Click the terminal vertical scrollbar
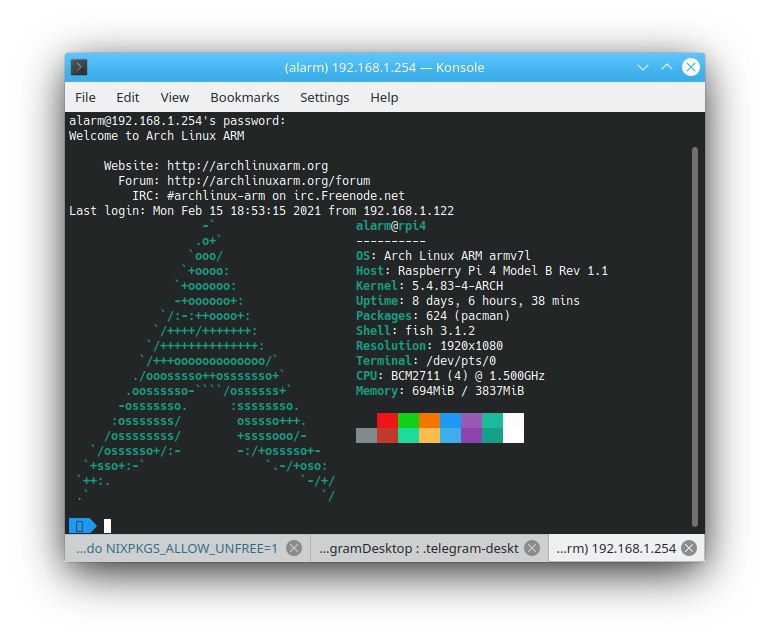Viewport: 770px width, 639px height. click(694, 336)
